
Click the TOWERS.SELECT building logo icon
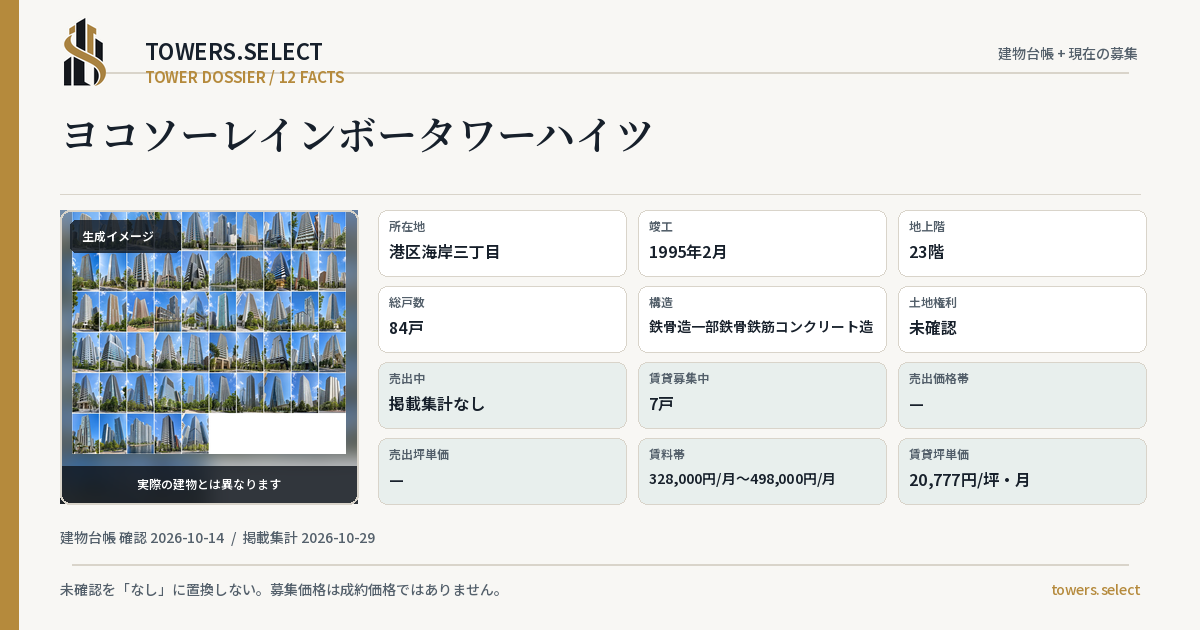click(x=85, y=52)
